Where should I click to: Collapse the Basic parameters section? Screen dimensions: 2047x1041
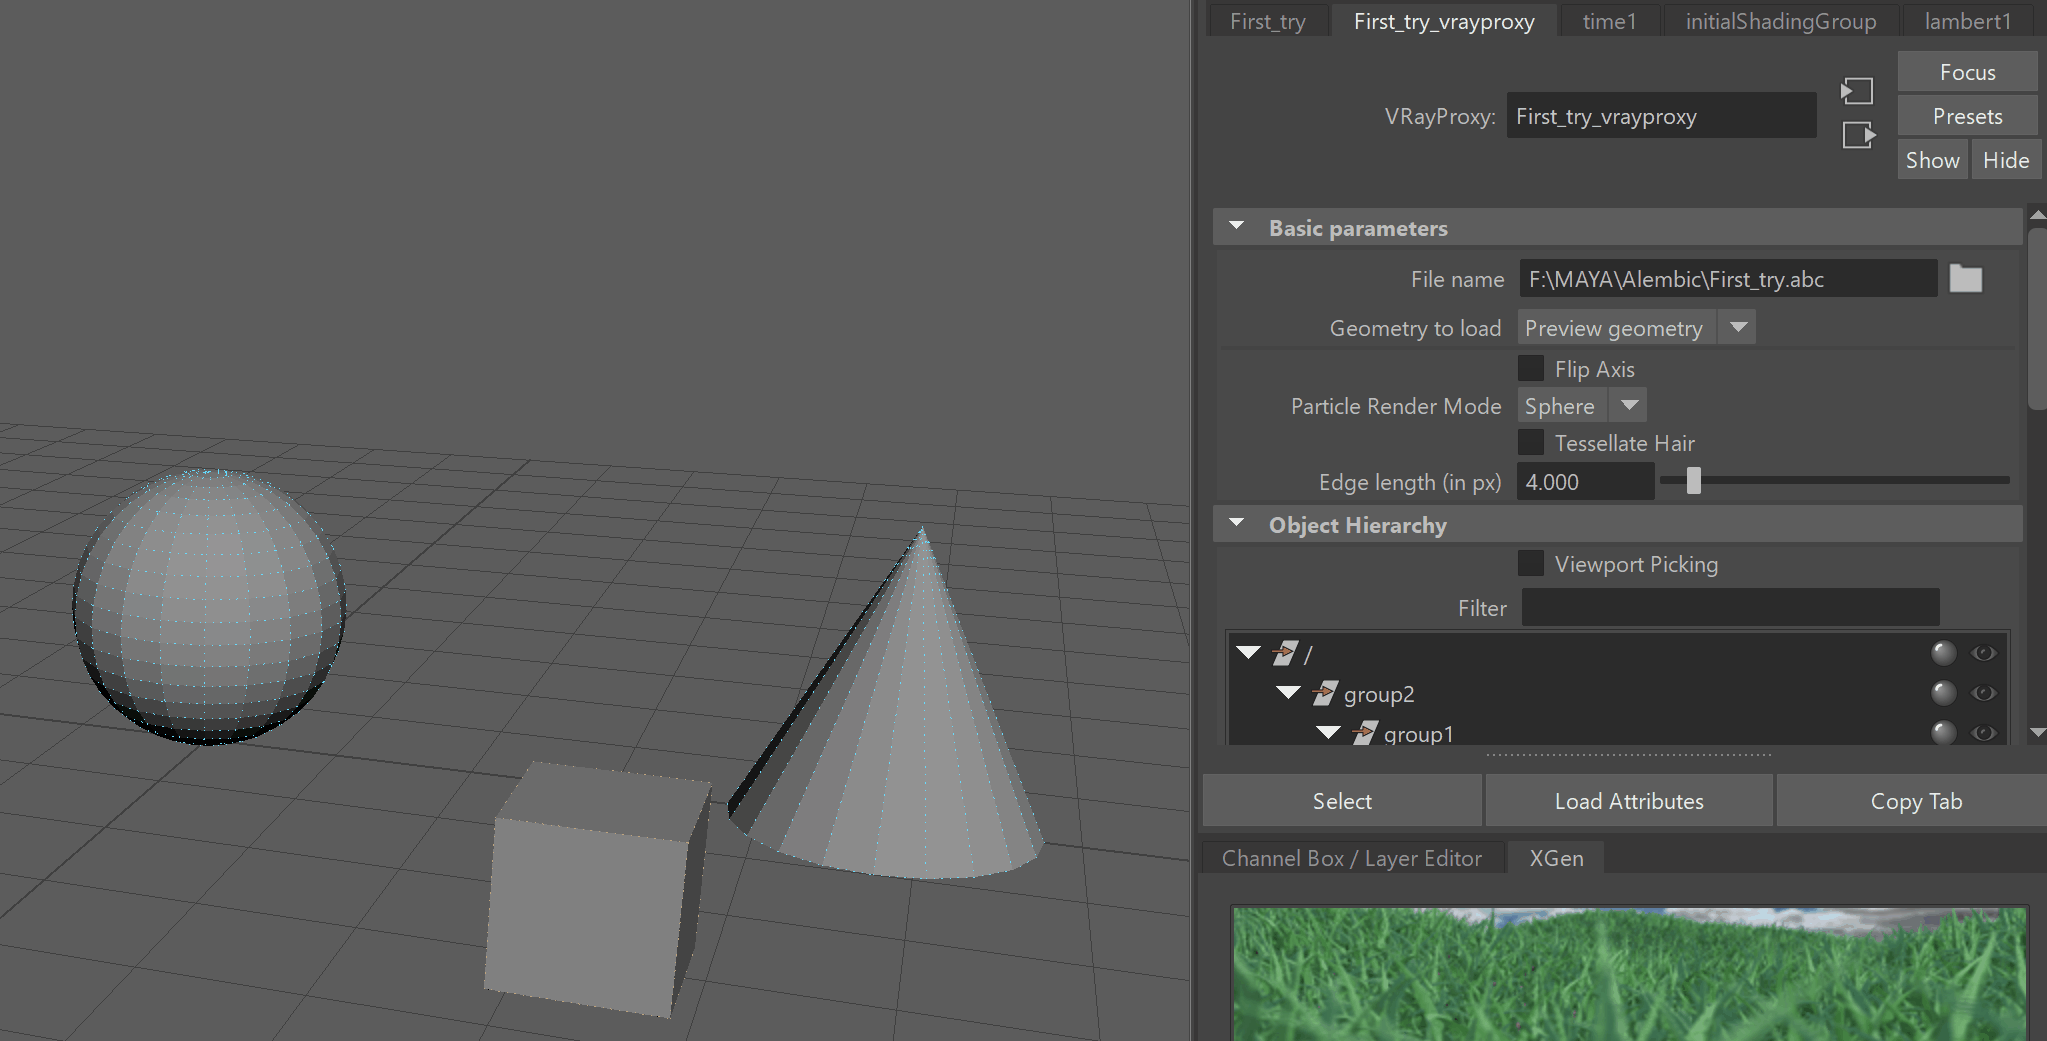click(x=1237, y=227)
